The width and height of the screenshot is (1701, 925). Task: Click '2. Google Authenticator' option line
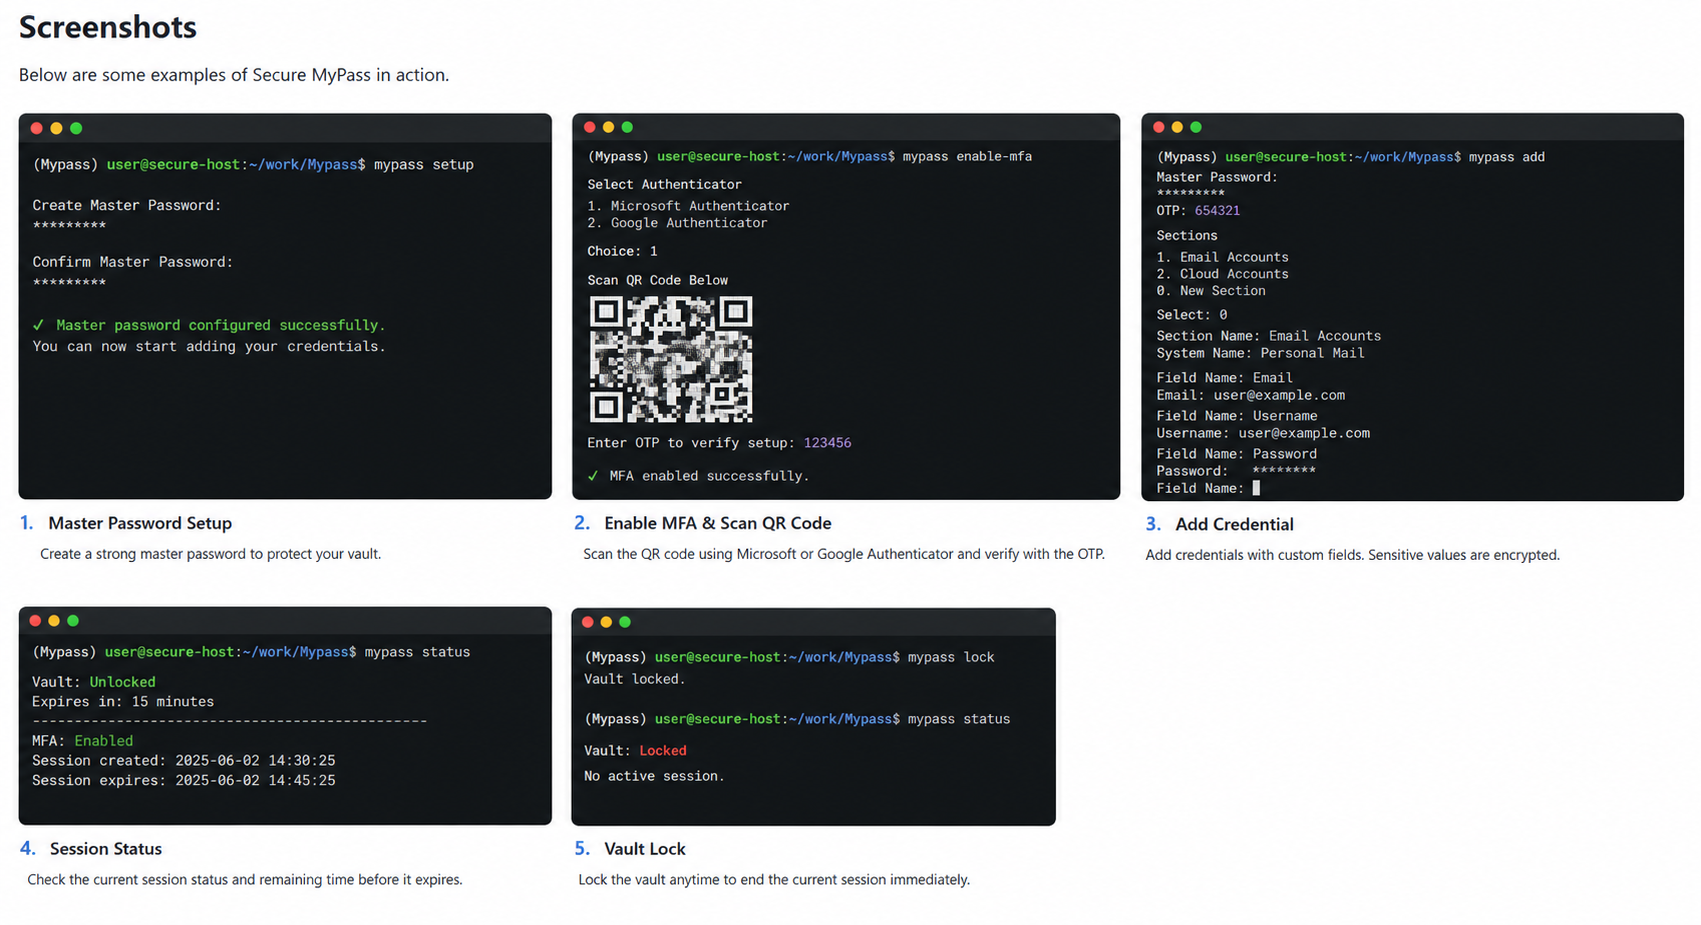tap(677, 223)
